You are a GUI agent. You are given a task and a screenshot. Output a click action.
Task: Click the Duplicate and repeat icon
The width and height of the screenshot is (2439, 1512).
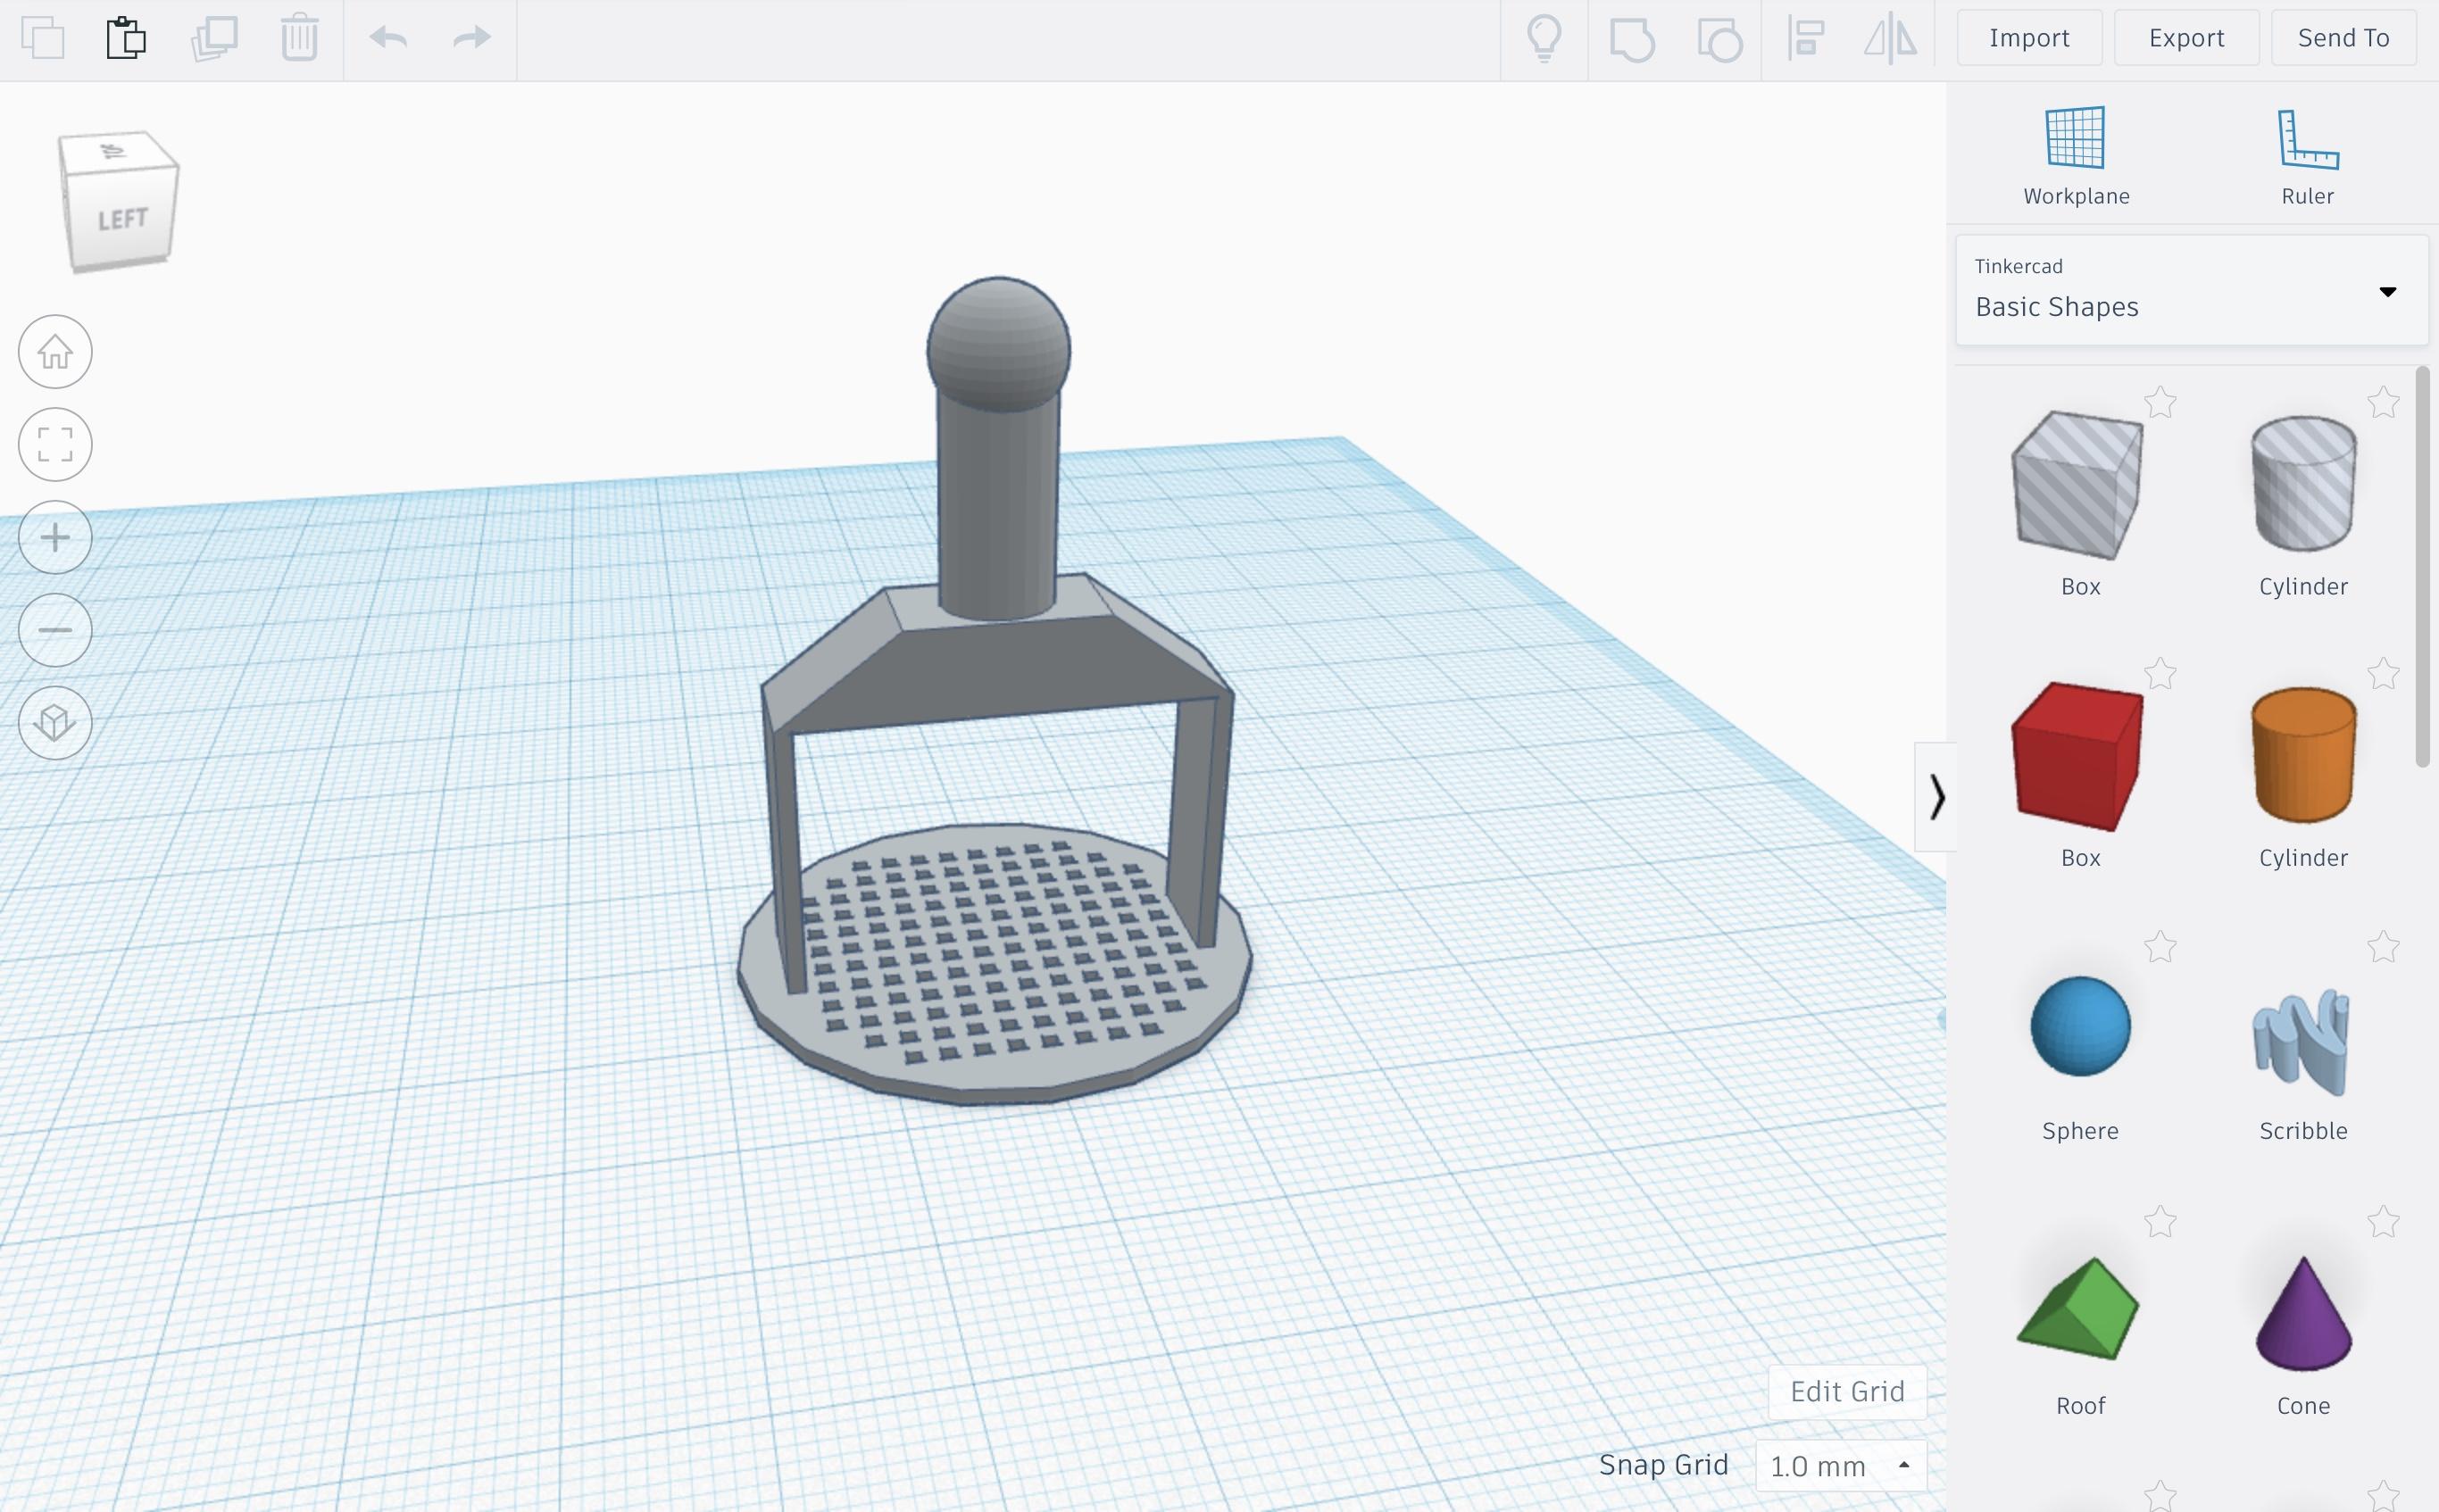[214, 38]
